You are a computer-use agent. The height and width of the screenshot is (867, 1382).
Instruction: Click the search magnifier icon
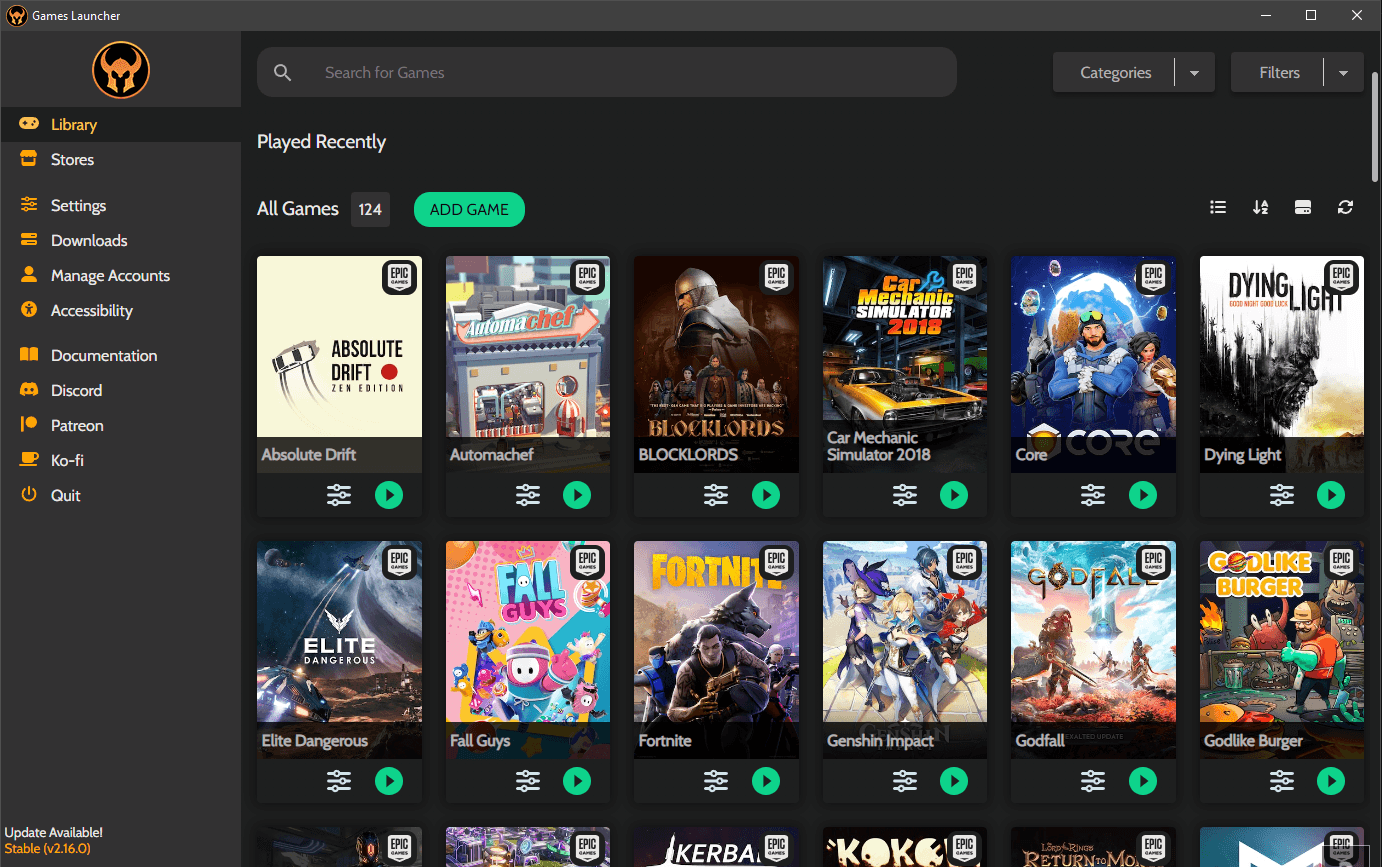point(283,73)
